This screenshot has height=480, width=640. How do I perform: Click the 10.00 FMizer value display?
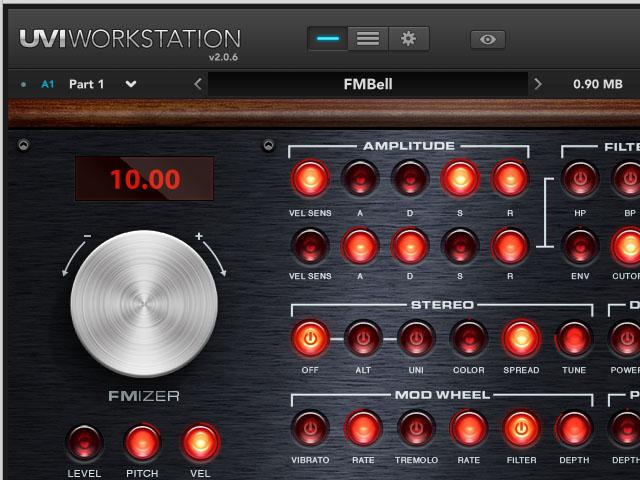[144, 179]
